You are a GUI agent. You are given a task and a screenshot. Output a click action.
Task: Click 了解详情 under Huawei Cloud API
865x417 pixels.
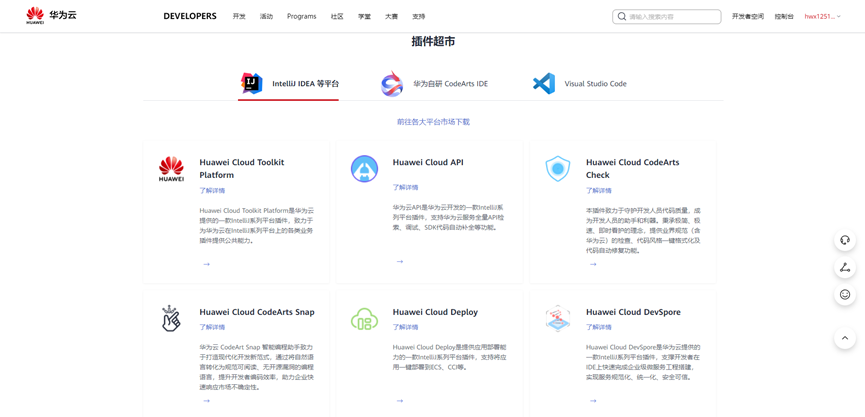click(x=405, y=188)
